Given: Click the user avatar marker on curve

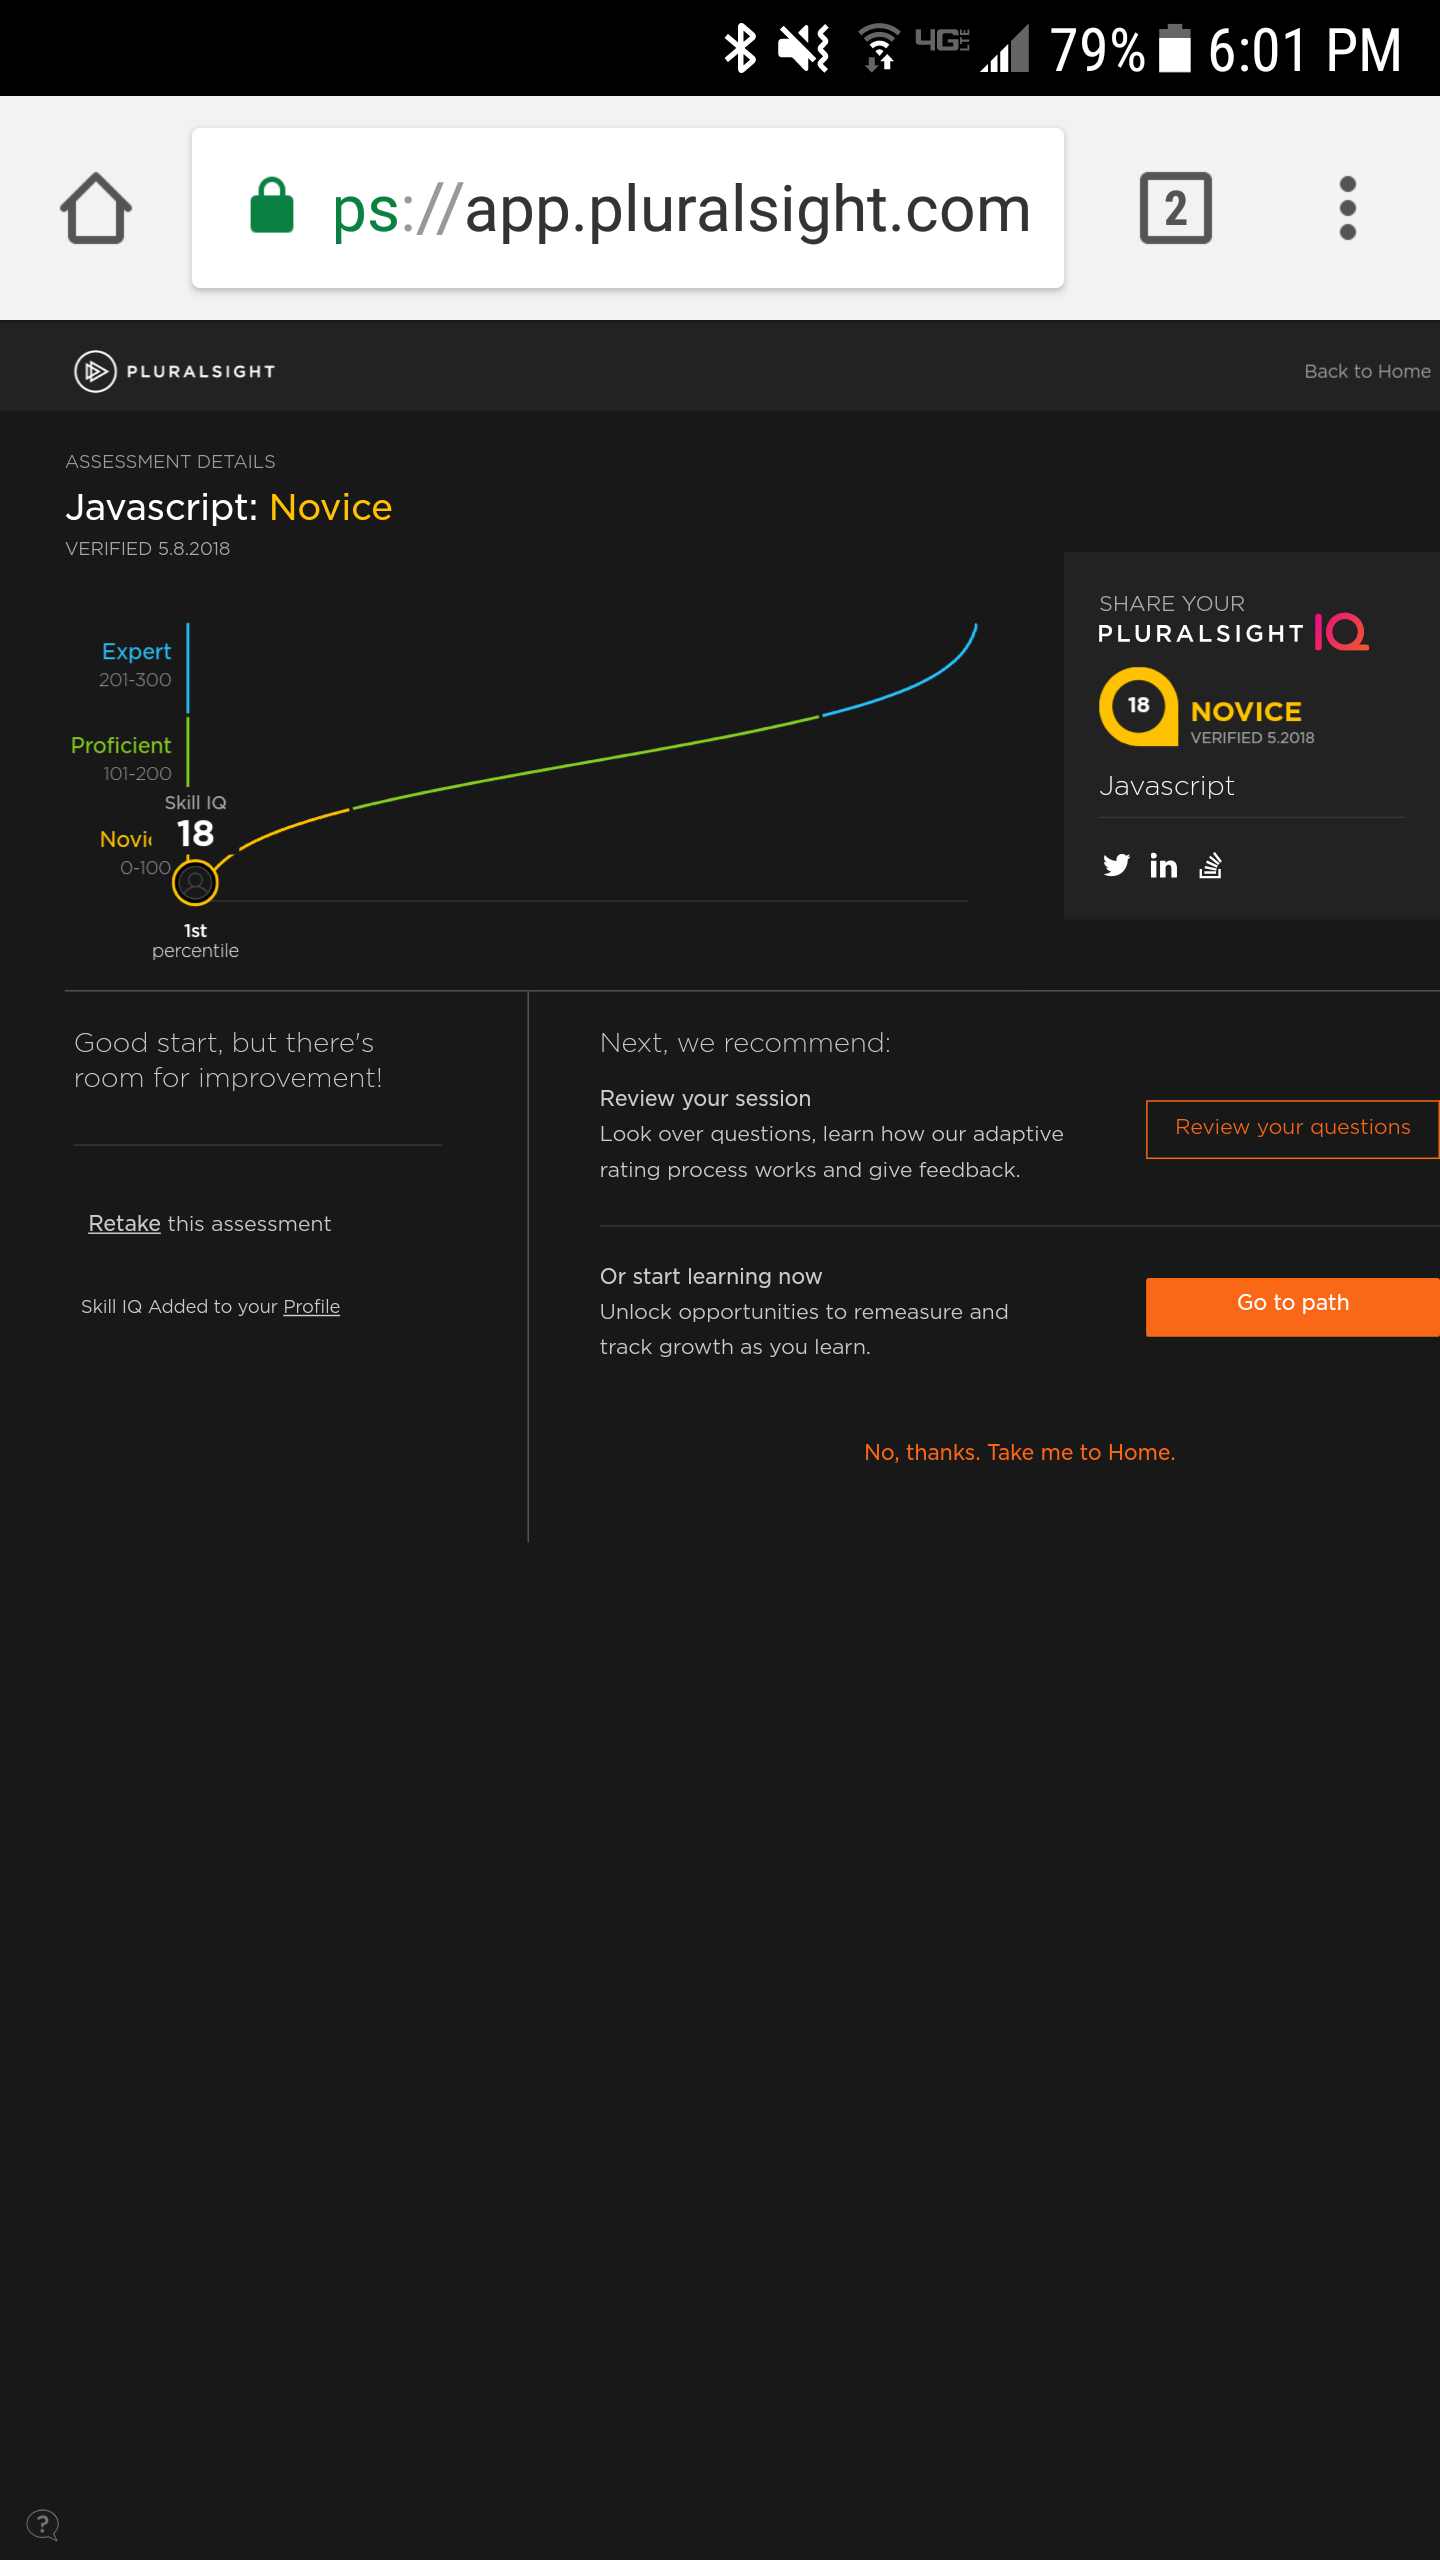Looking at the screenshot, I should 195,882.
